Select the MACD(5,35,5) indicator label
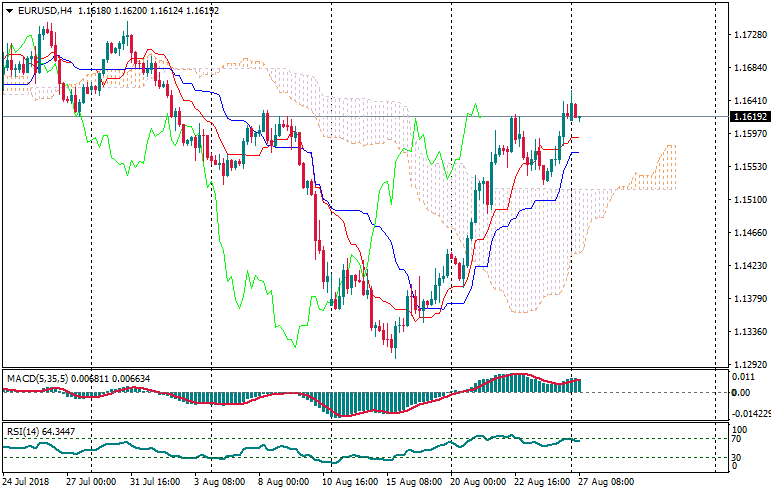 (37, 377)
